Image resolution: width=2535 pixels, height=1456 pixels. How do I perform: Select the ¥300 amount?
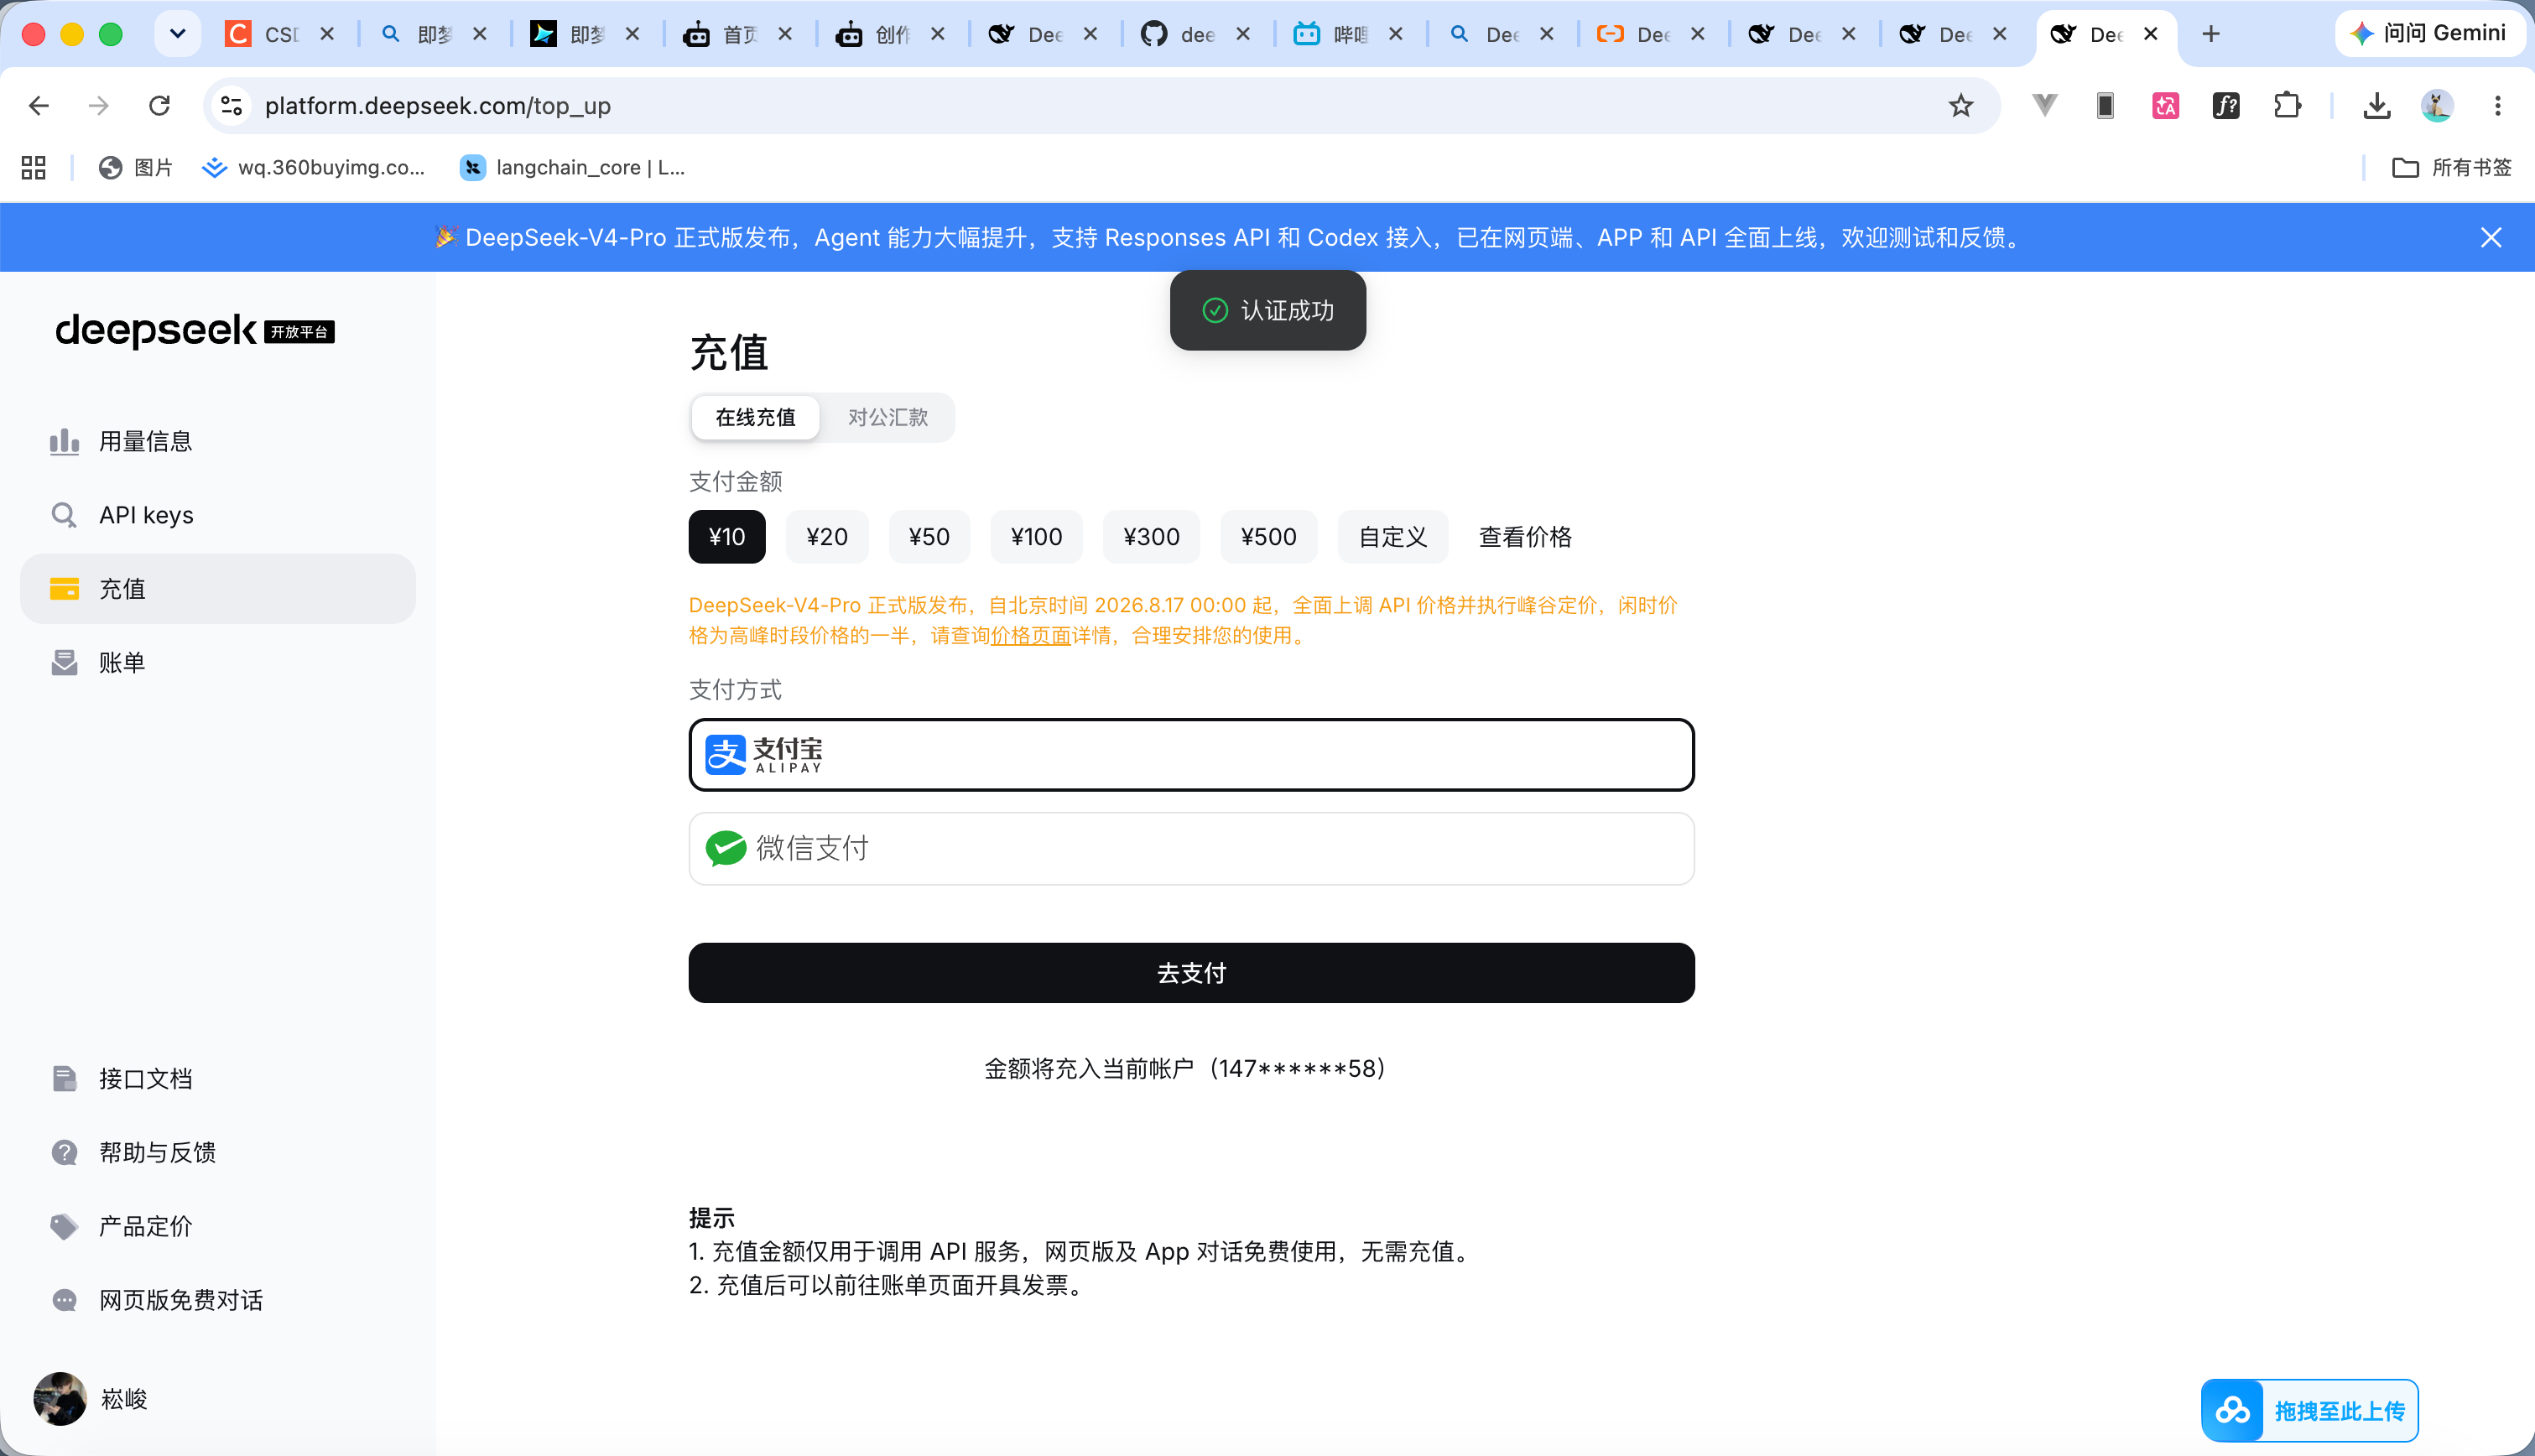click(1151, 537)
